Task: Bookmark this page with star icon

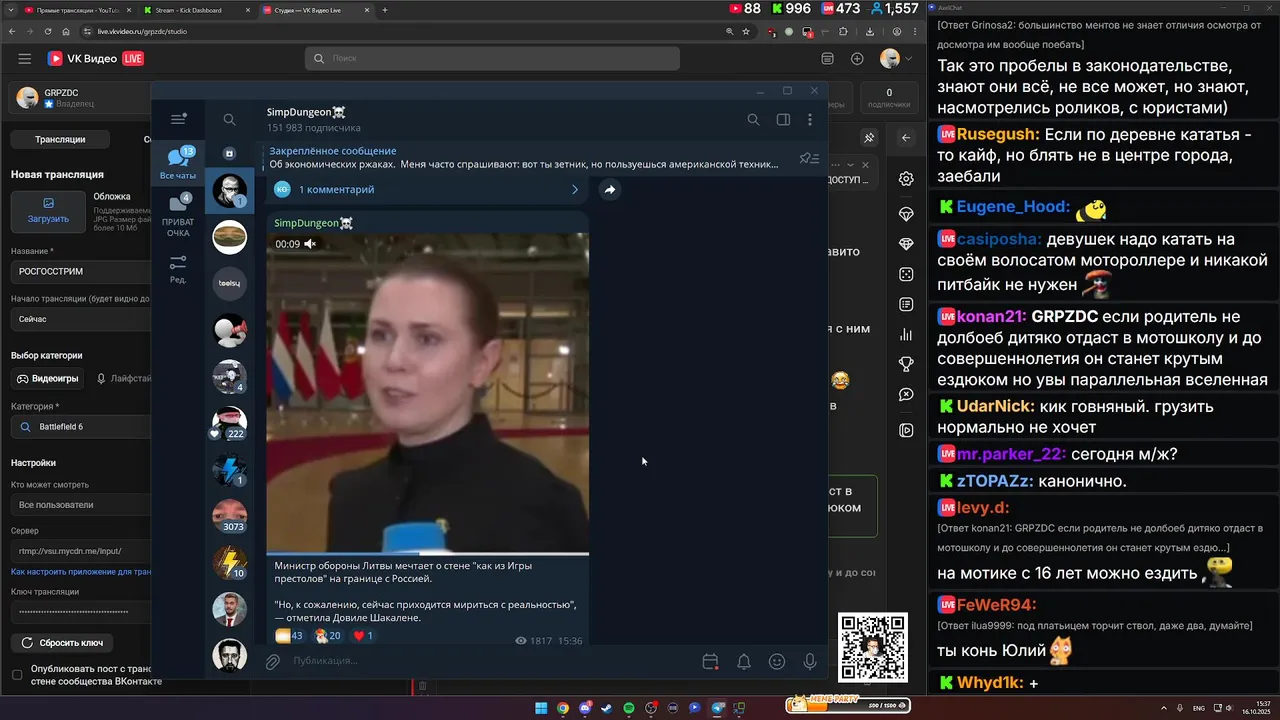Action: [x=746, y=32]
